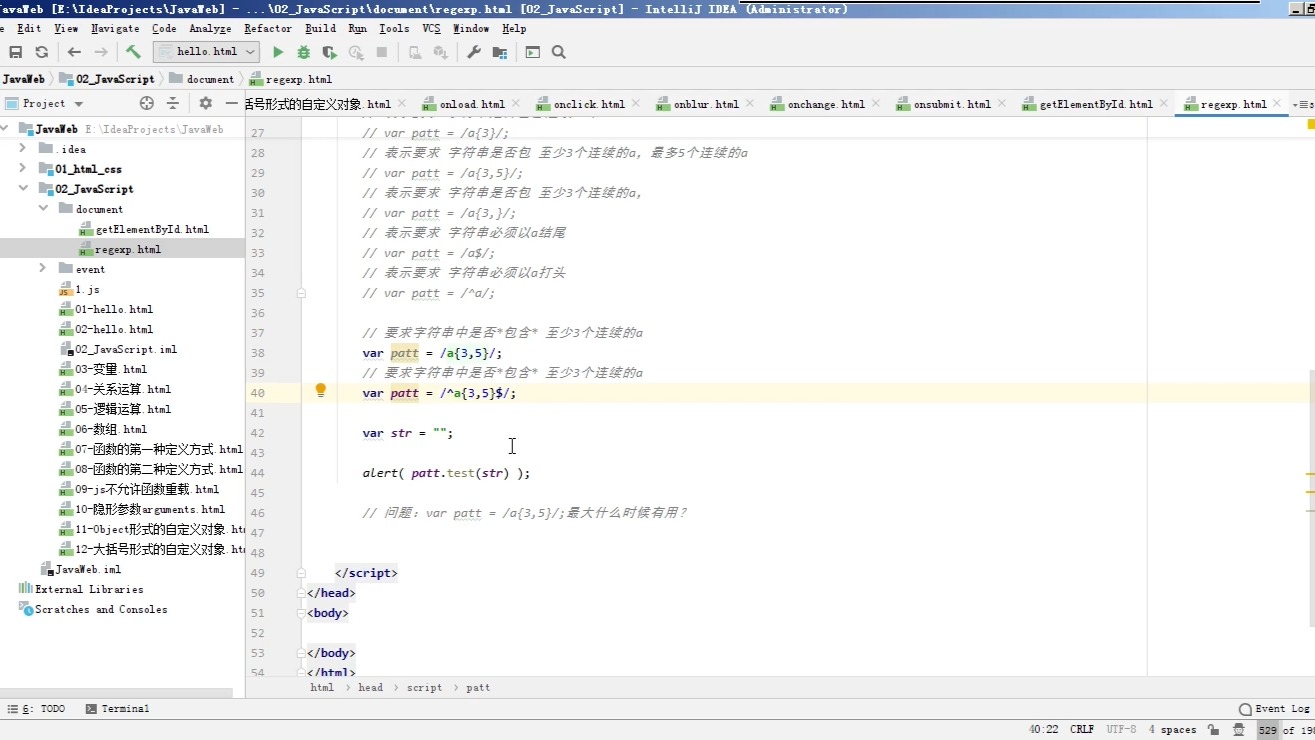Open Settings via the wrench icon

474,52
